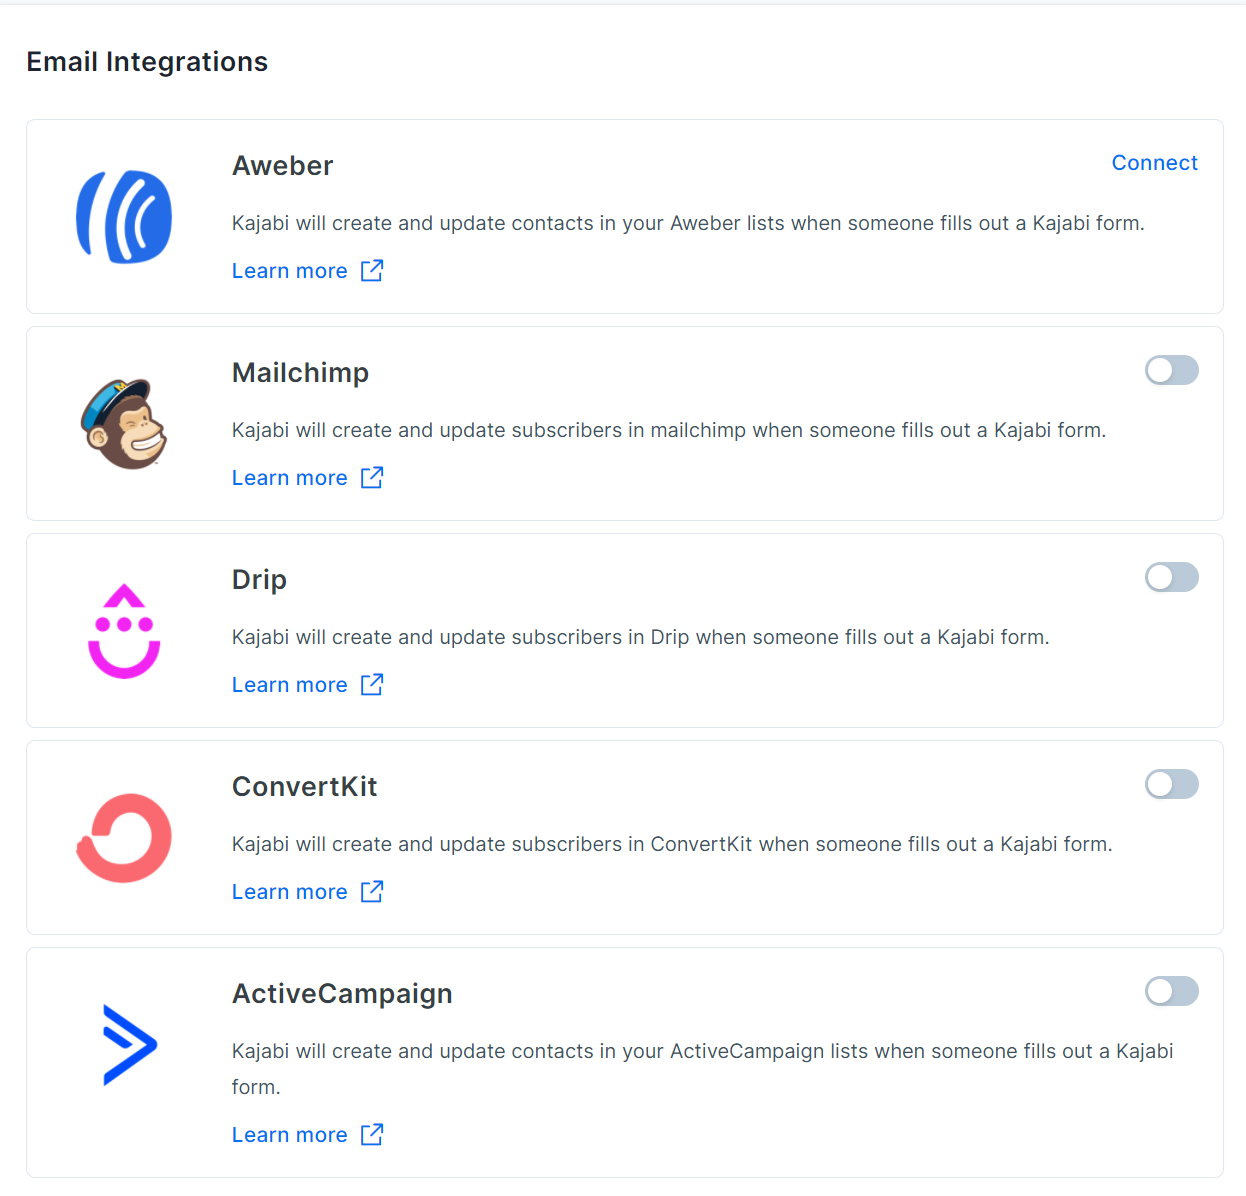Toggle the ConvertKit integration on
The height and width of the screenshot is (1196, 1246).
click(1172, 785)
